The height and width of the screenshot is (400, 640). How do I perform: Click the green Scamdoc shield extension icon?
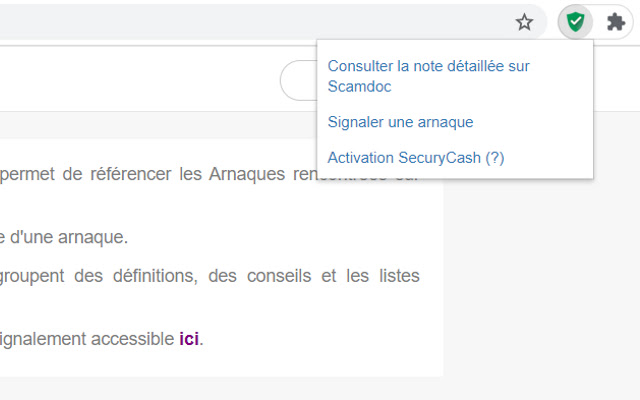pyautogui.click(x=575, y=22)
